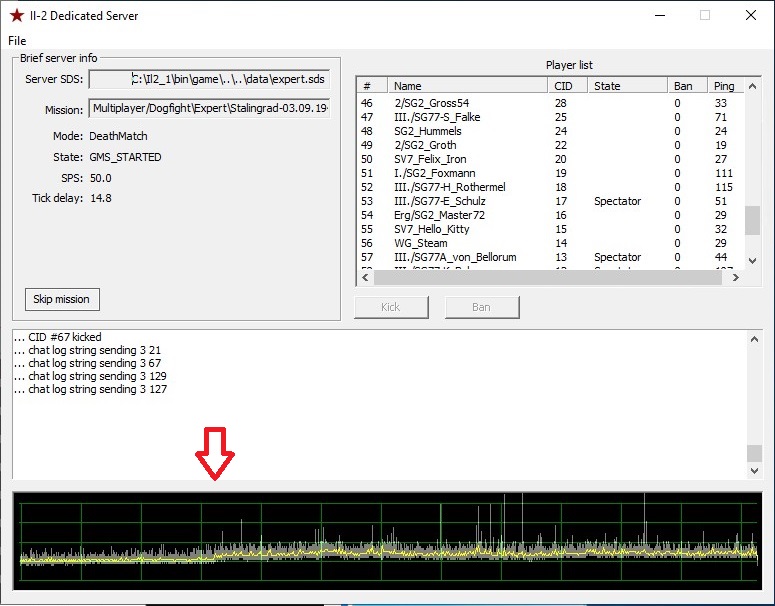Screen dimensions: 775x606
Task: Sort player list by Ping column header
Action: [x=724, y=86]
